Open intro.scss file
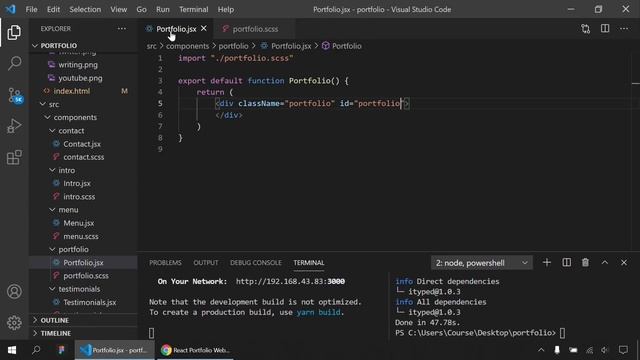Viewport: 640px width, 360px height. [79, 197]
